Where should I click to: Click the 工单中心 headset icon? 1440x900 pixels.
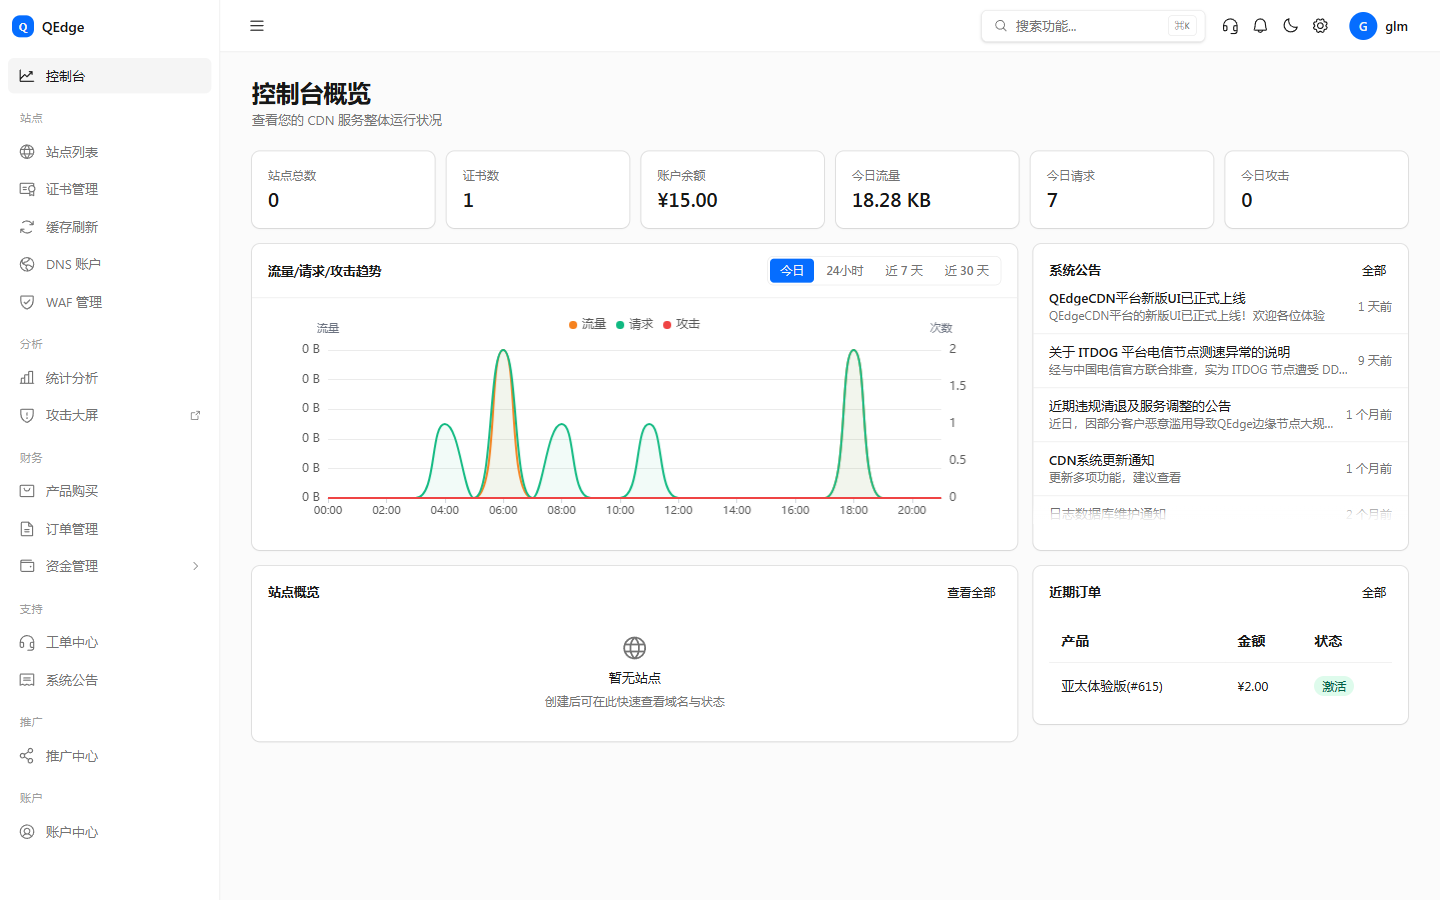[27, 642]
